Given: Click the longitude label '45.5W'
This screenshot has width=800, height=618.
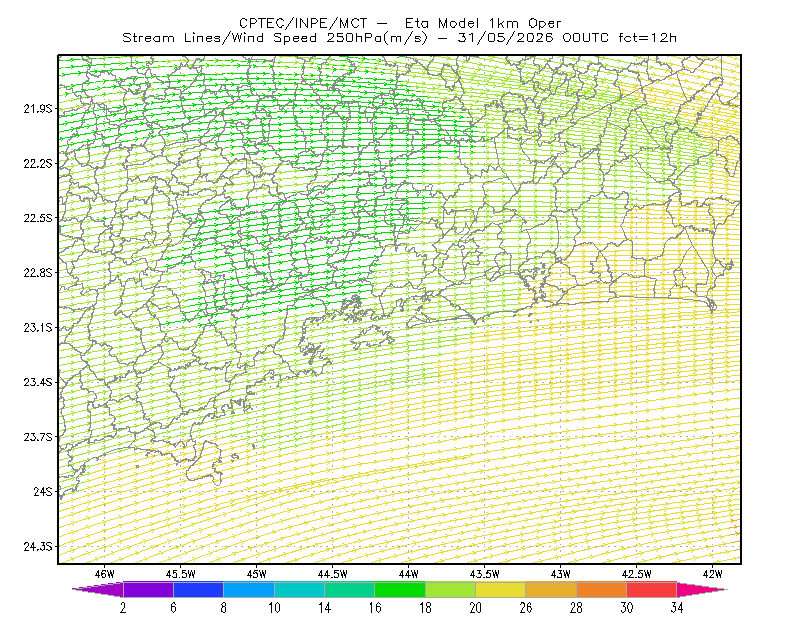Looking at the screenshot, I should 181,574.
